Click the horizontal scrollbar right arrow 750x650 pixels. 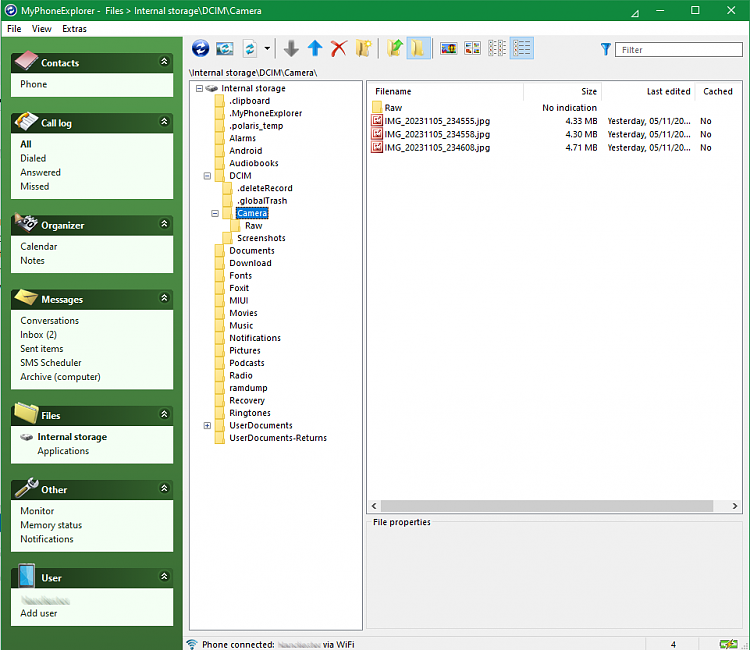tap(735, 506)
